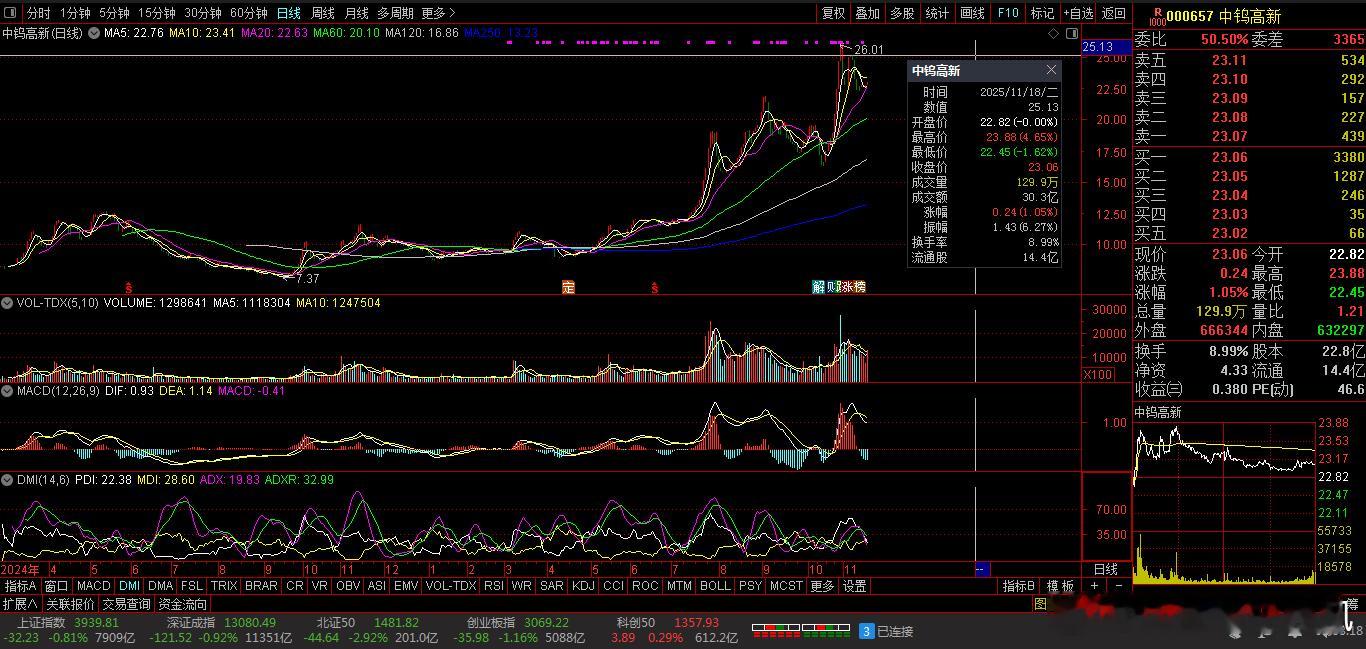This screenshot has width=1366, height=649.
Task: Click the 定 marker on the chart
Action: [x=568, y=287]
